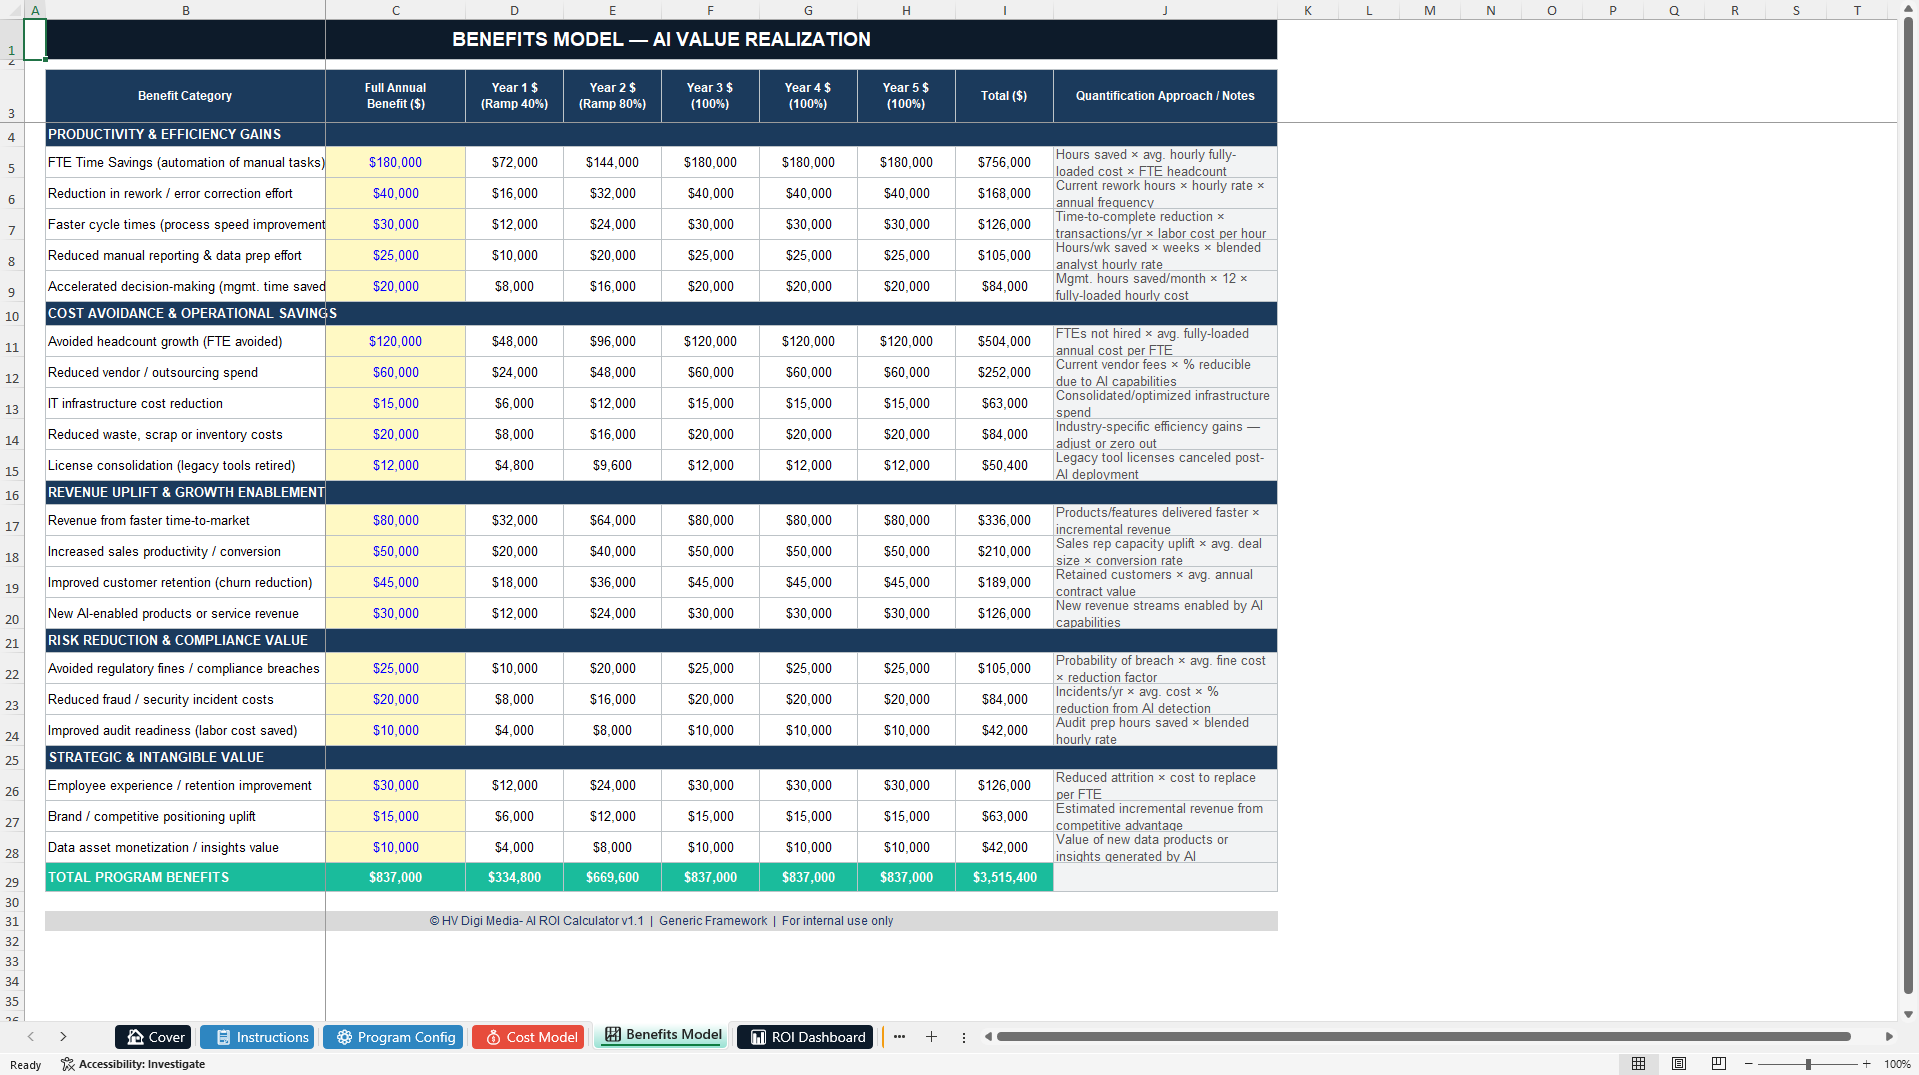1919x1075 pixels.
Task: Click the next sheet navigation arrow
Action: point(63,1037)
